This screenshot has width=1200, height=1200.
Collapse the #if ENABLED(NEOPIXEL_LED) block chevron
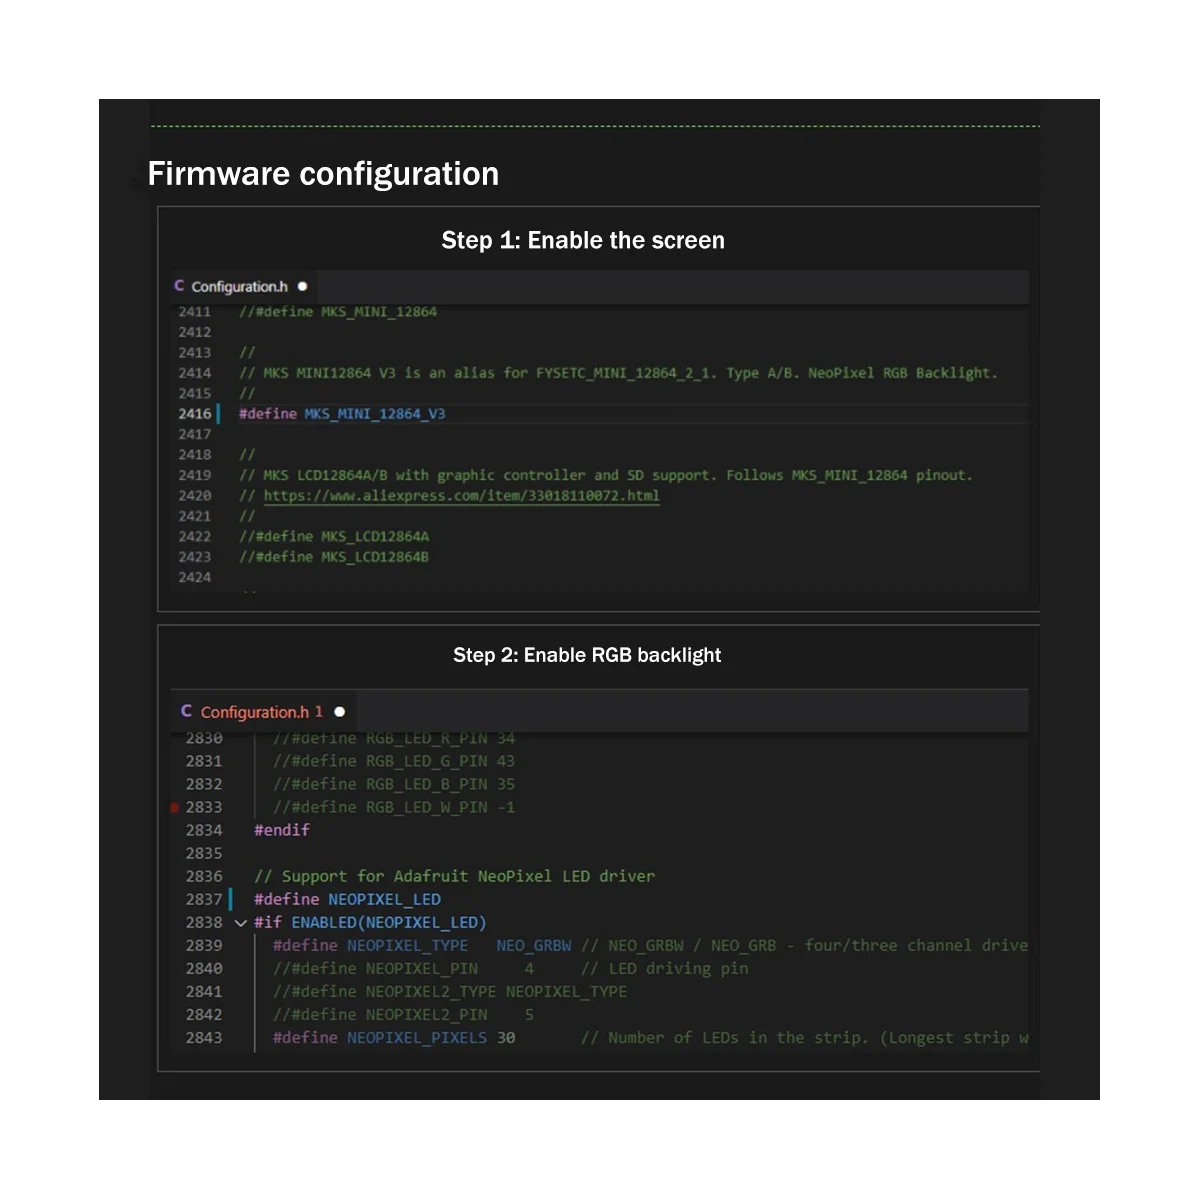[240, 923]
